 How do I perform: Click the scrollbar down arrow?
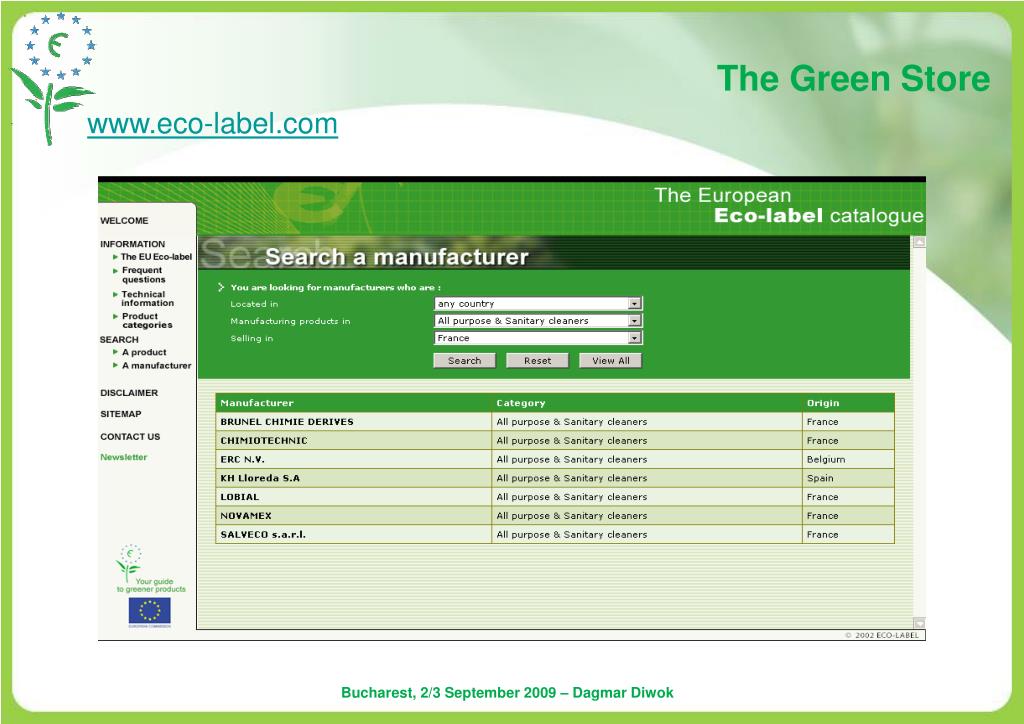coord(919,623)
